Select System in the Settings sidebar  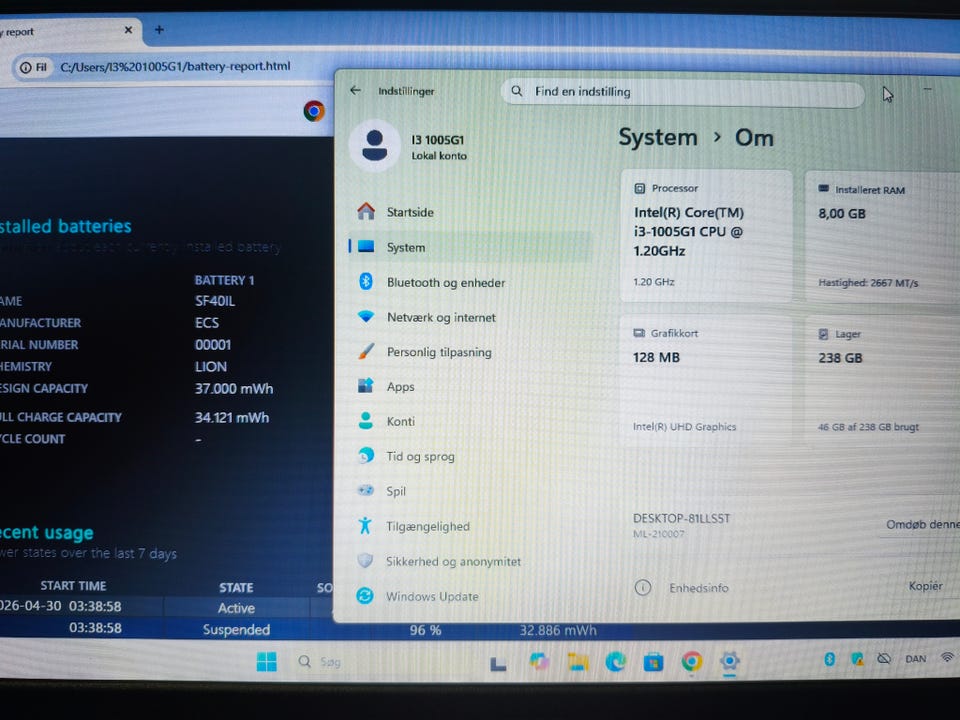pyautogui.click(x=470, y=247)
